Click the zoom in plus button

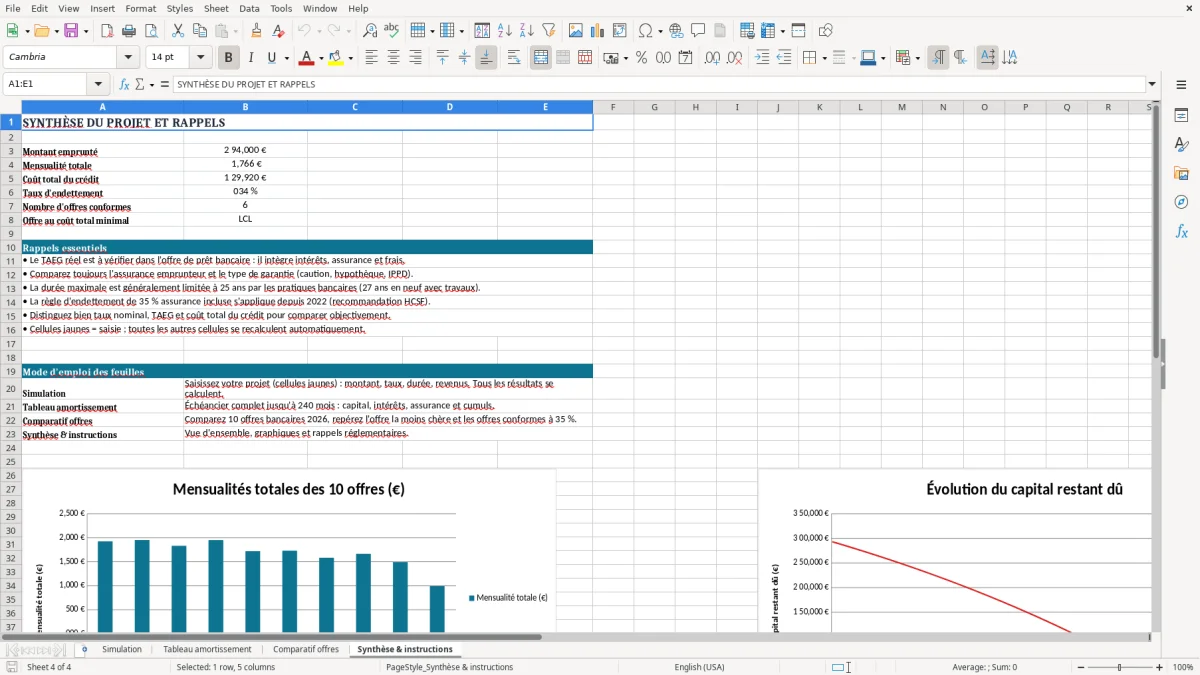pyautogui.click(x=1159, y=667)
